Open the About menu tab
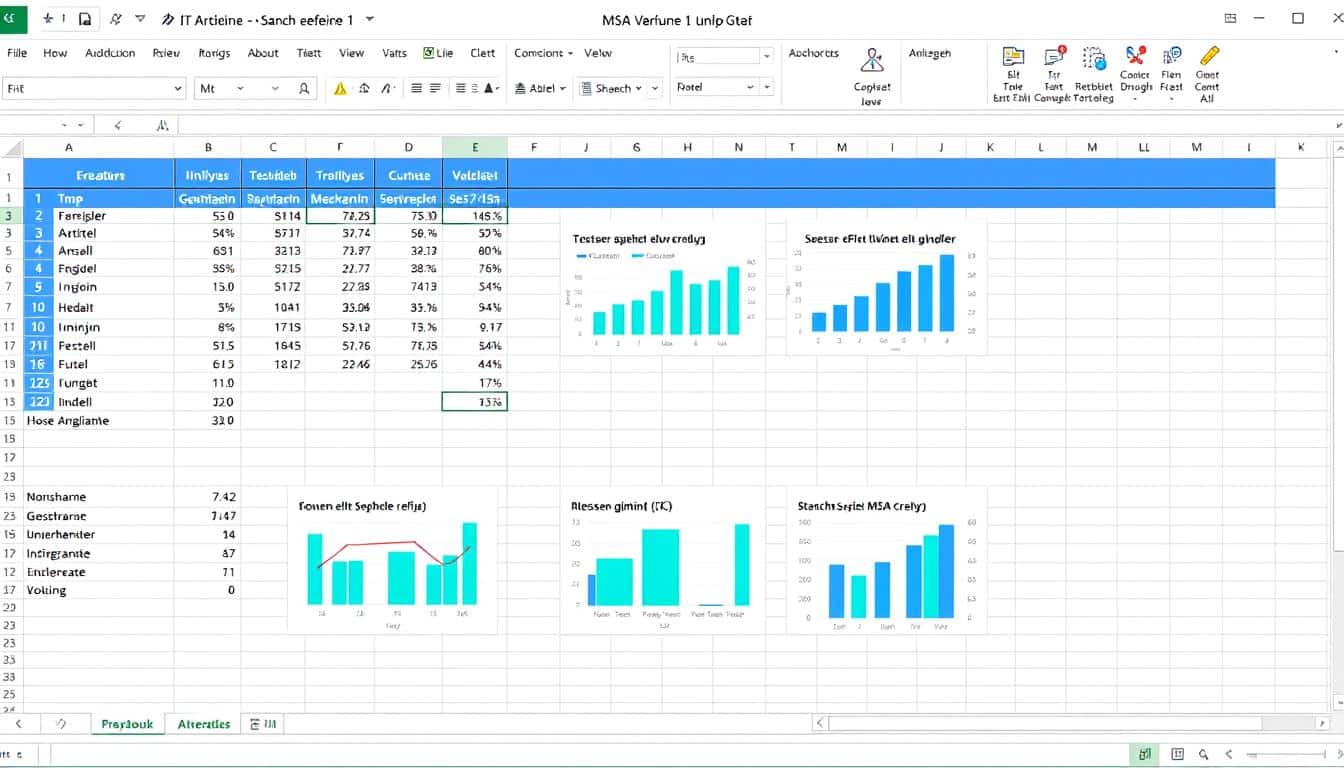Image resolution: width=1344 pixels, height=768 pixels. 263,53
